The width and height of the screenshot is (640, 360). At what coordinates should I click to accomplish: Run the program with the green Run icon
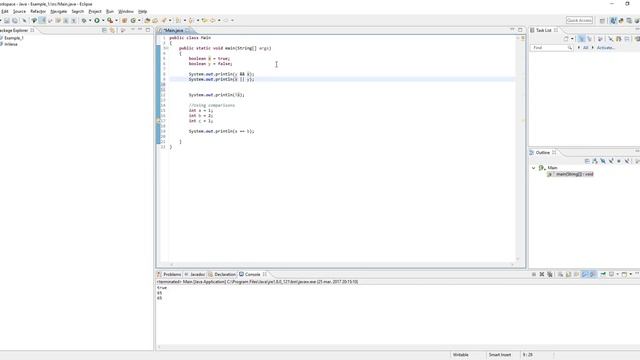(x=97, y=20)
